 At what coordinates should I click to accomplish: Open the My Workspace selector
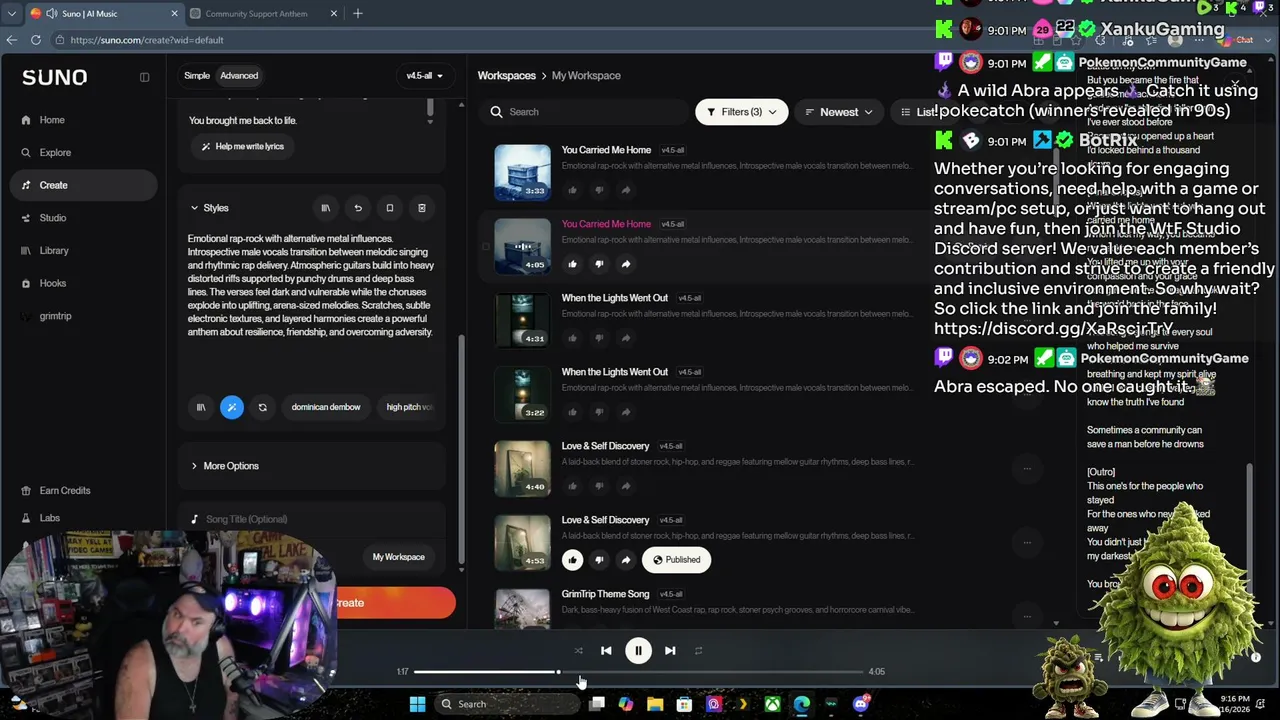pos(399,557)
